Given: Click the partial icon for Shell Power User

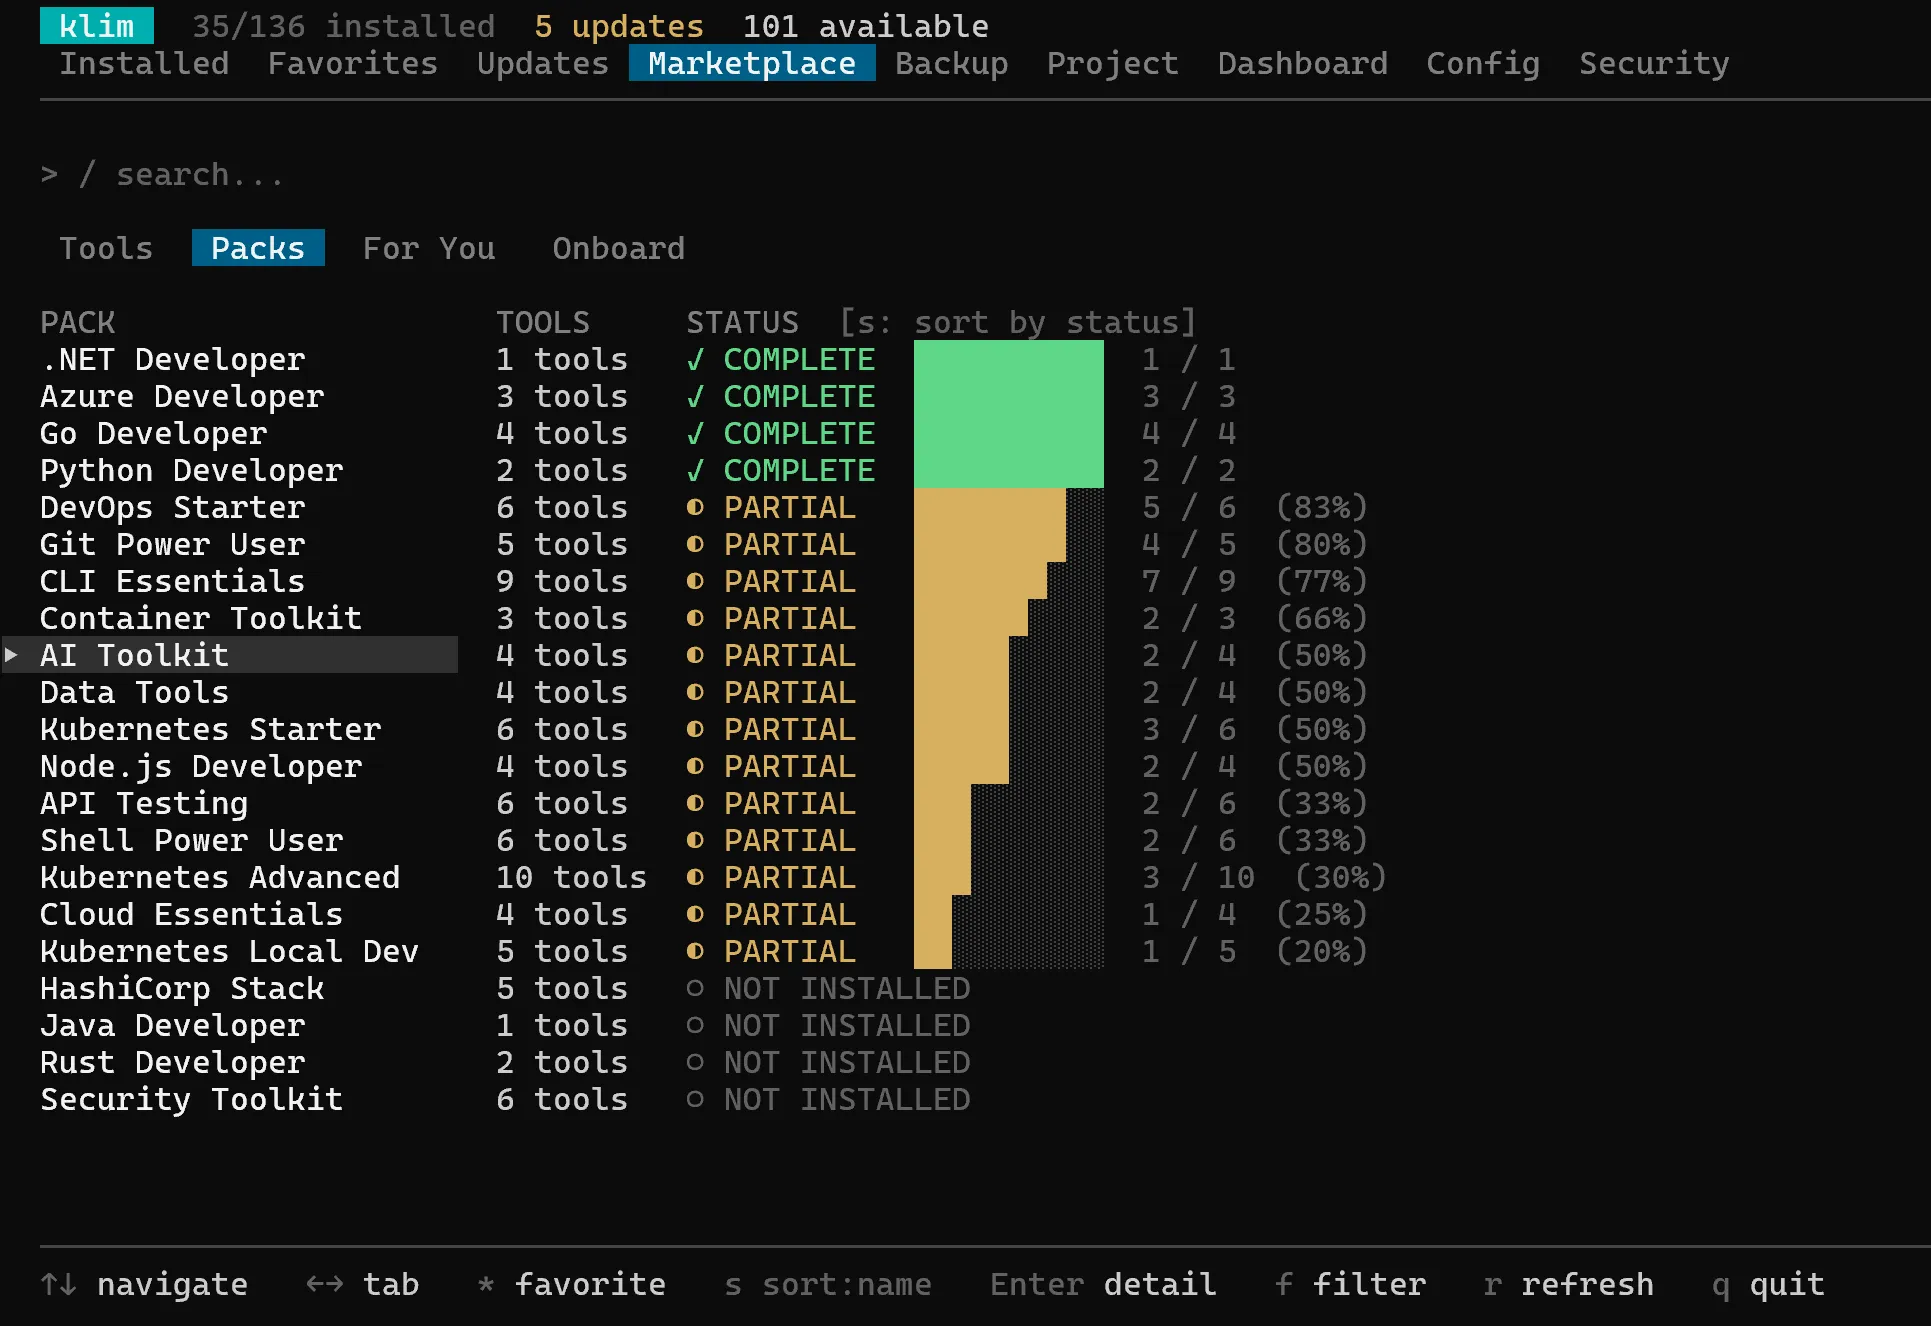Looking at the screenshot, I should click(695, 840).
